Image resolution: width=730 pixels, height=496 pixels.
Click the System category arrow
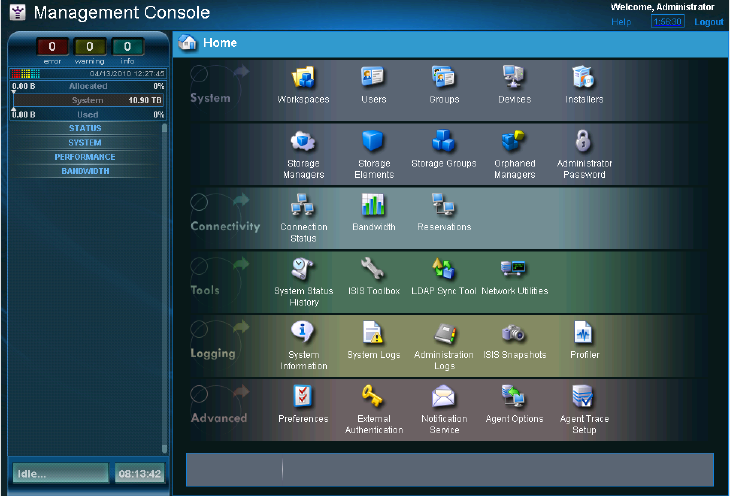pos(241,71)
